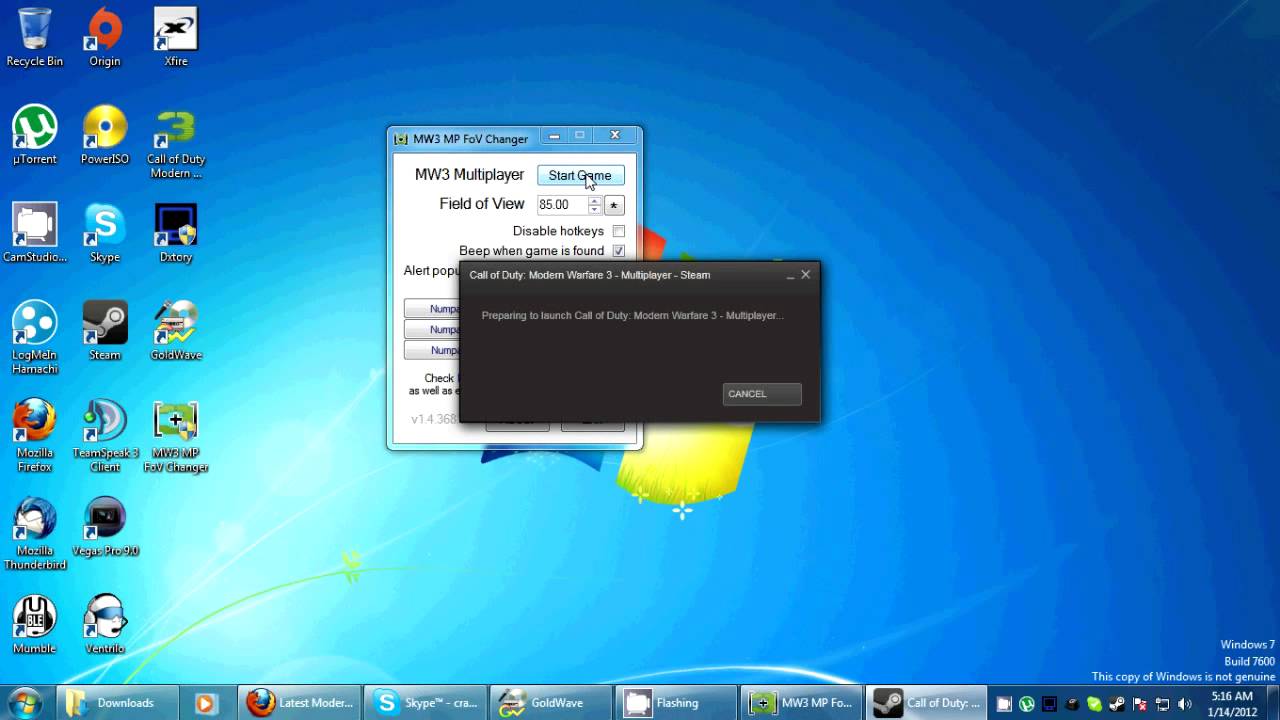
Task: Select the TeamSpeak 3 Client desktop icon
Action: (x=104, y=436)
